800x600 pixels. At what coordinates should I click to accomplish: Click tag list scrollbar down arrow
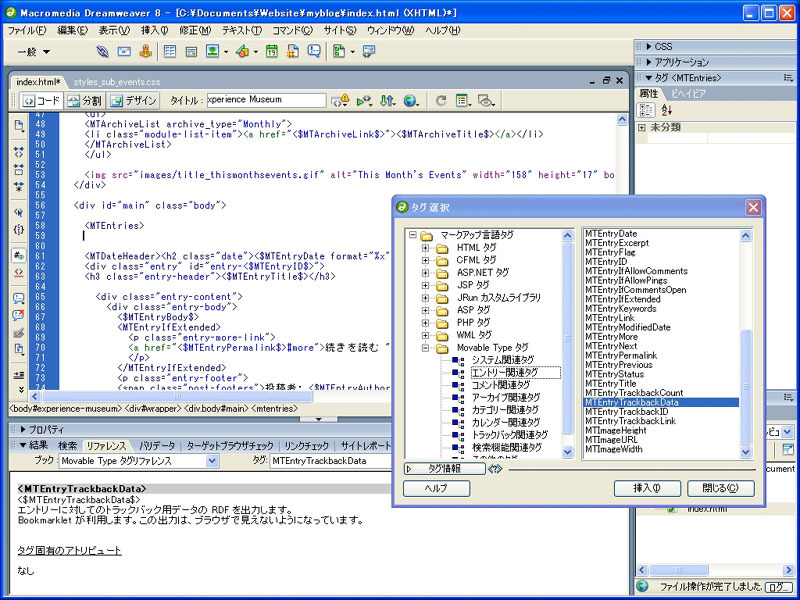click(x=745, y=452)
